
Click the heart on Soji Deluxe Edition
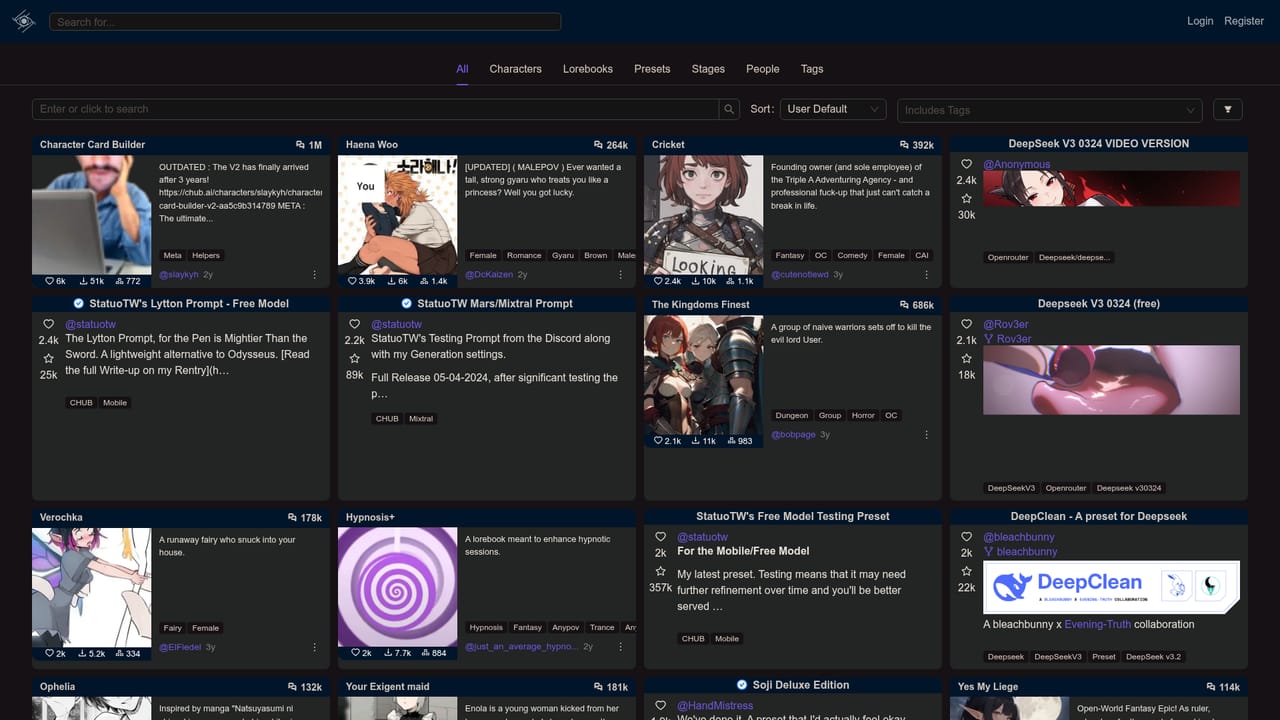click(x=660, y=706)
